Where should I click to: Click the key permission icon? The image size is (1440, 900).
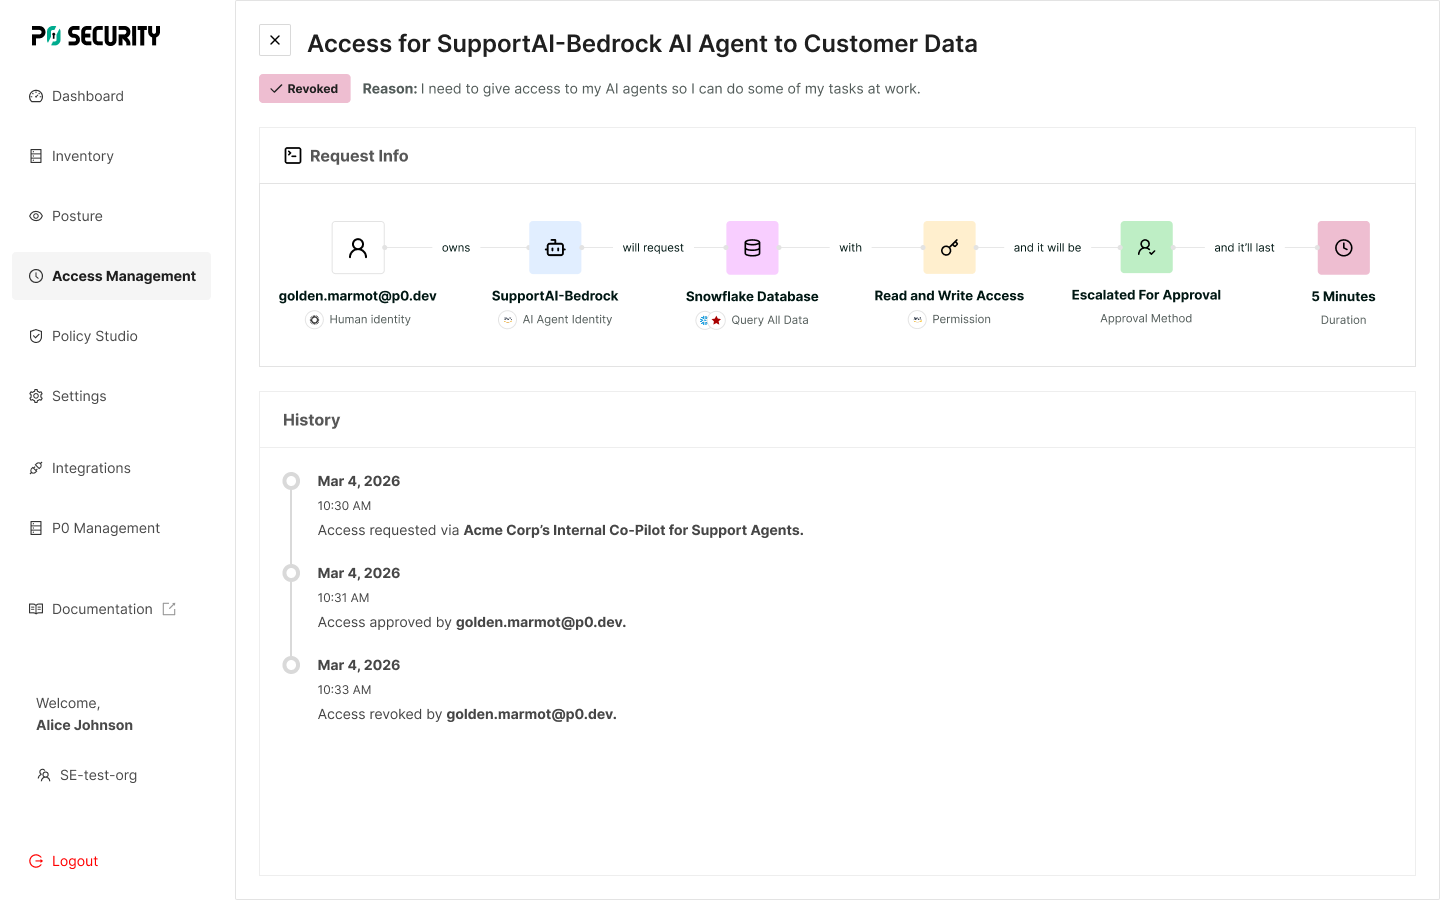[949, 248]
